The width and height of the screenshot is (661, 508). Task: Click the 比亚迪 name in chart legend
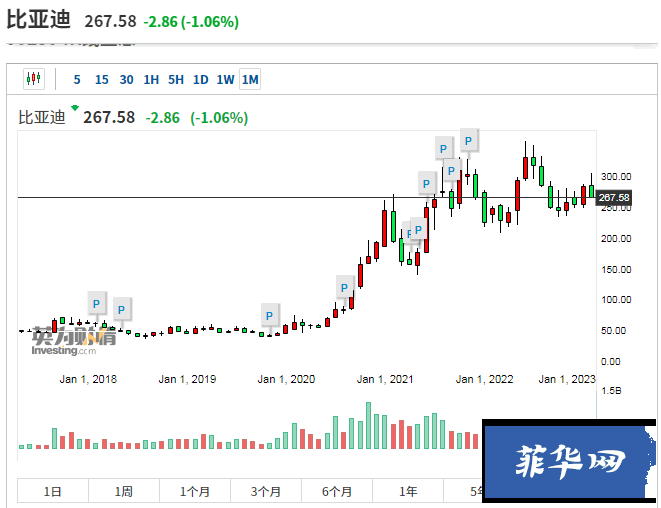point(42,117)
